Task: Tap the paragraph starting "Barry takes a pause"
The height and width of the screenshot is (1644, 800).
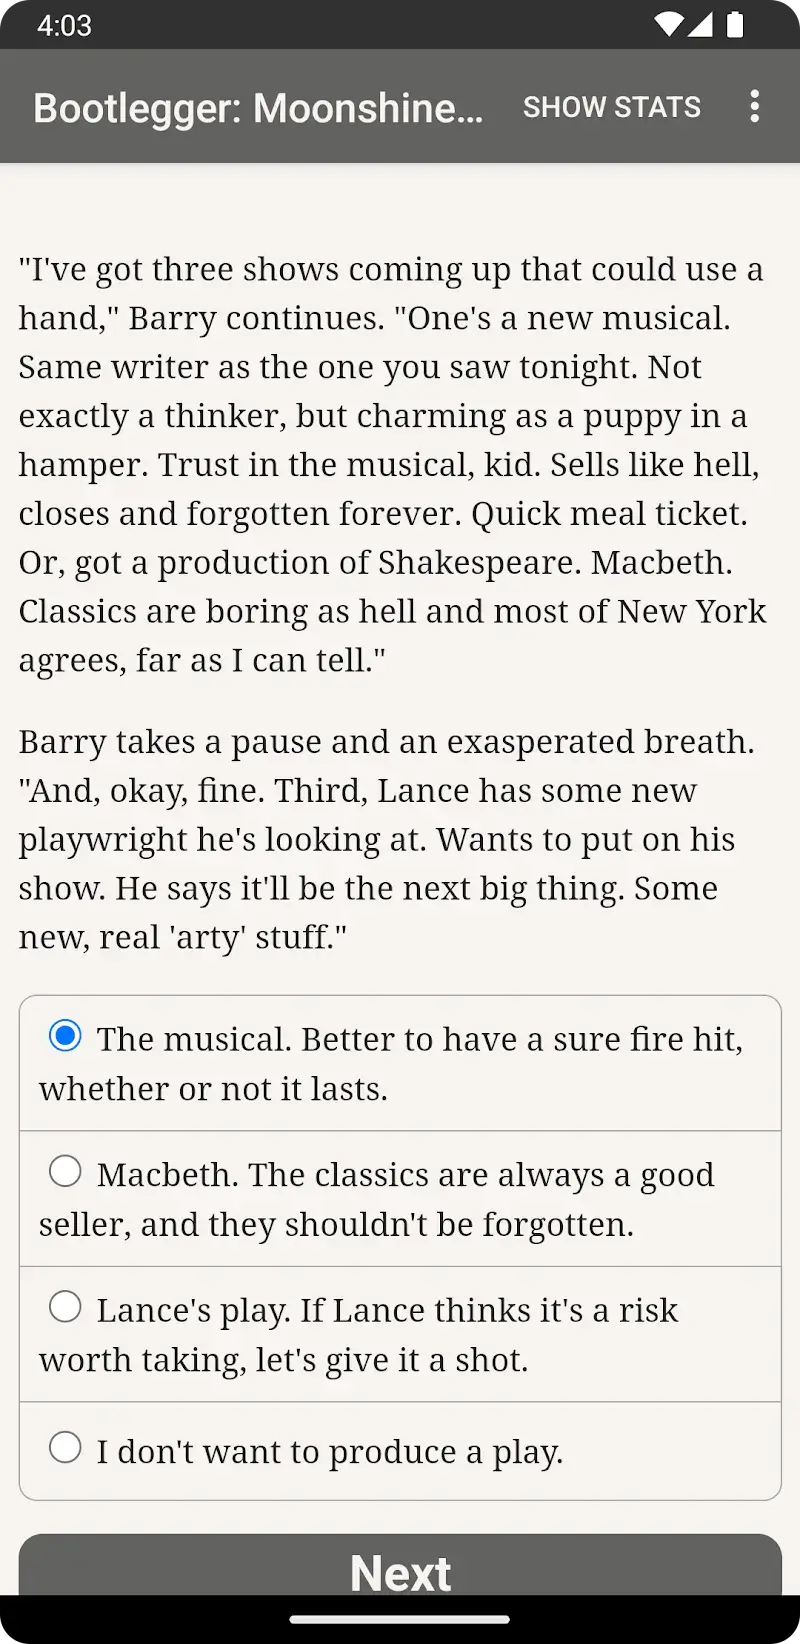Action: (x=385, y=839)
